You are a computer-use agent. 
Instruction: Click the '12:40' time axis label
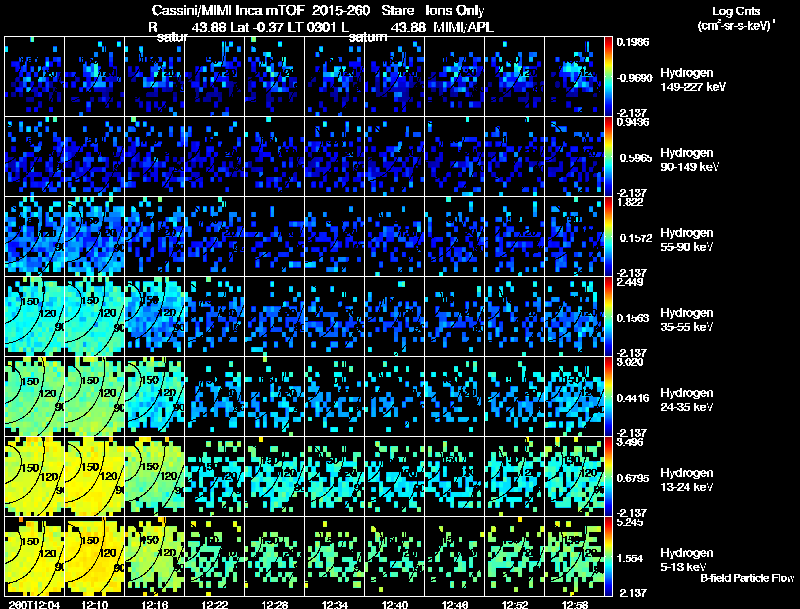(x=395, y=604)
